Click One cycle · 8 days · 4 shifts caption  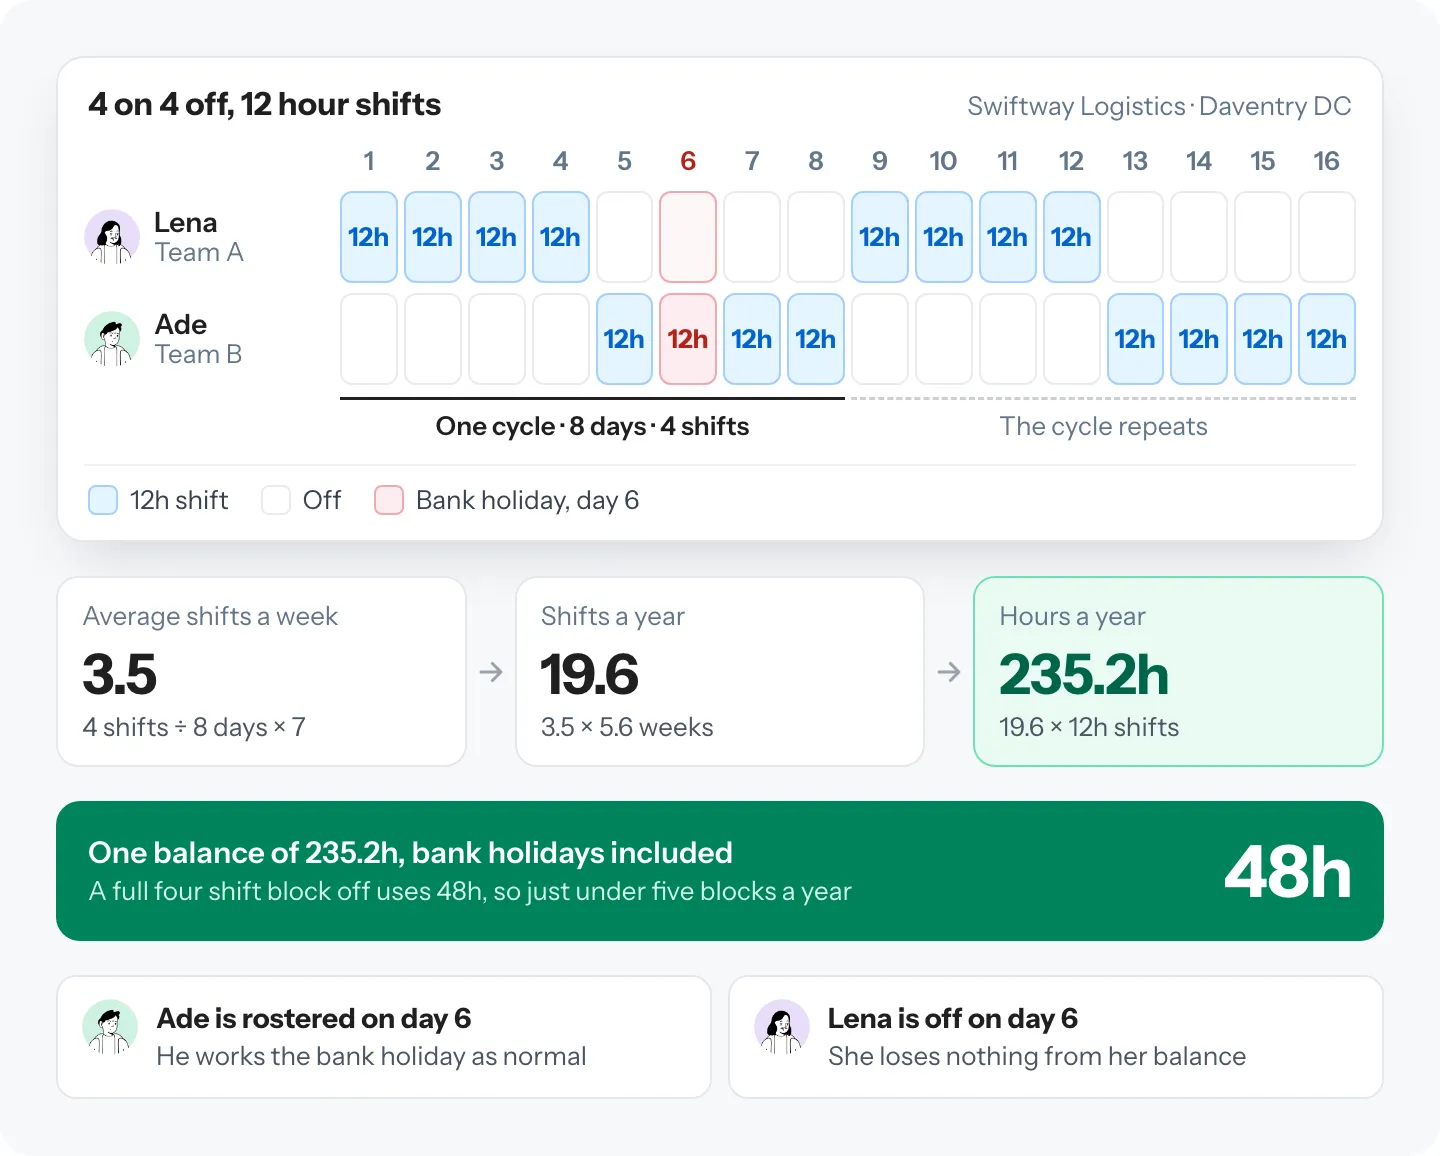(592, 426)
